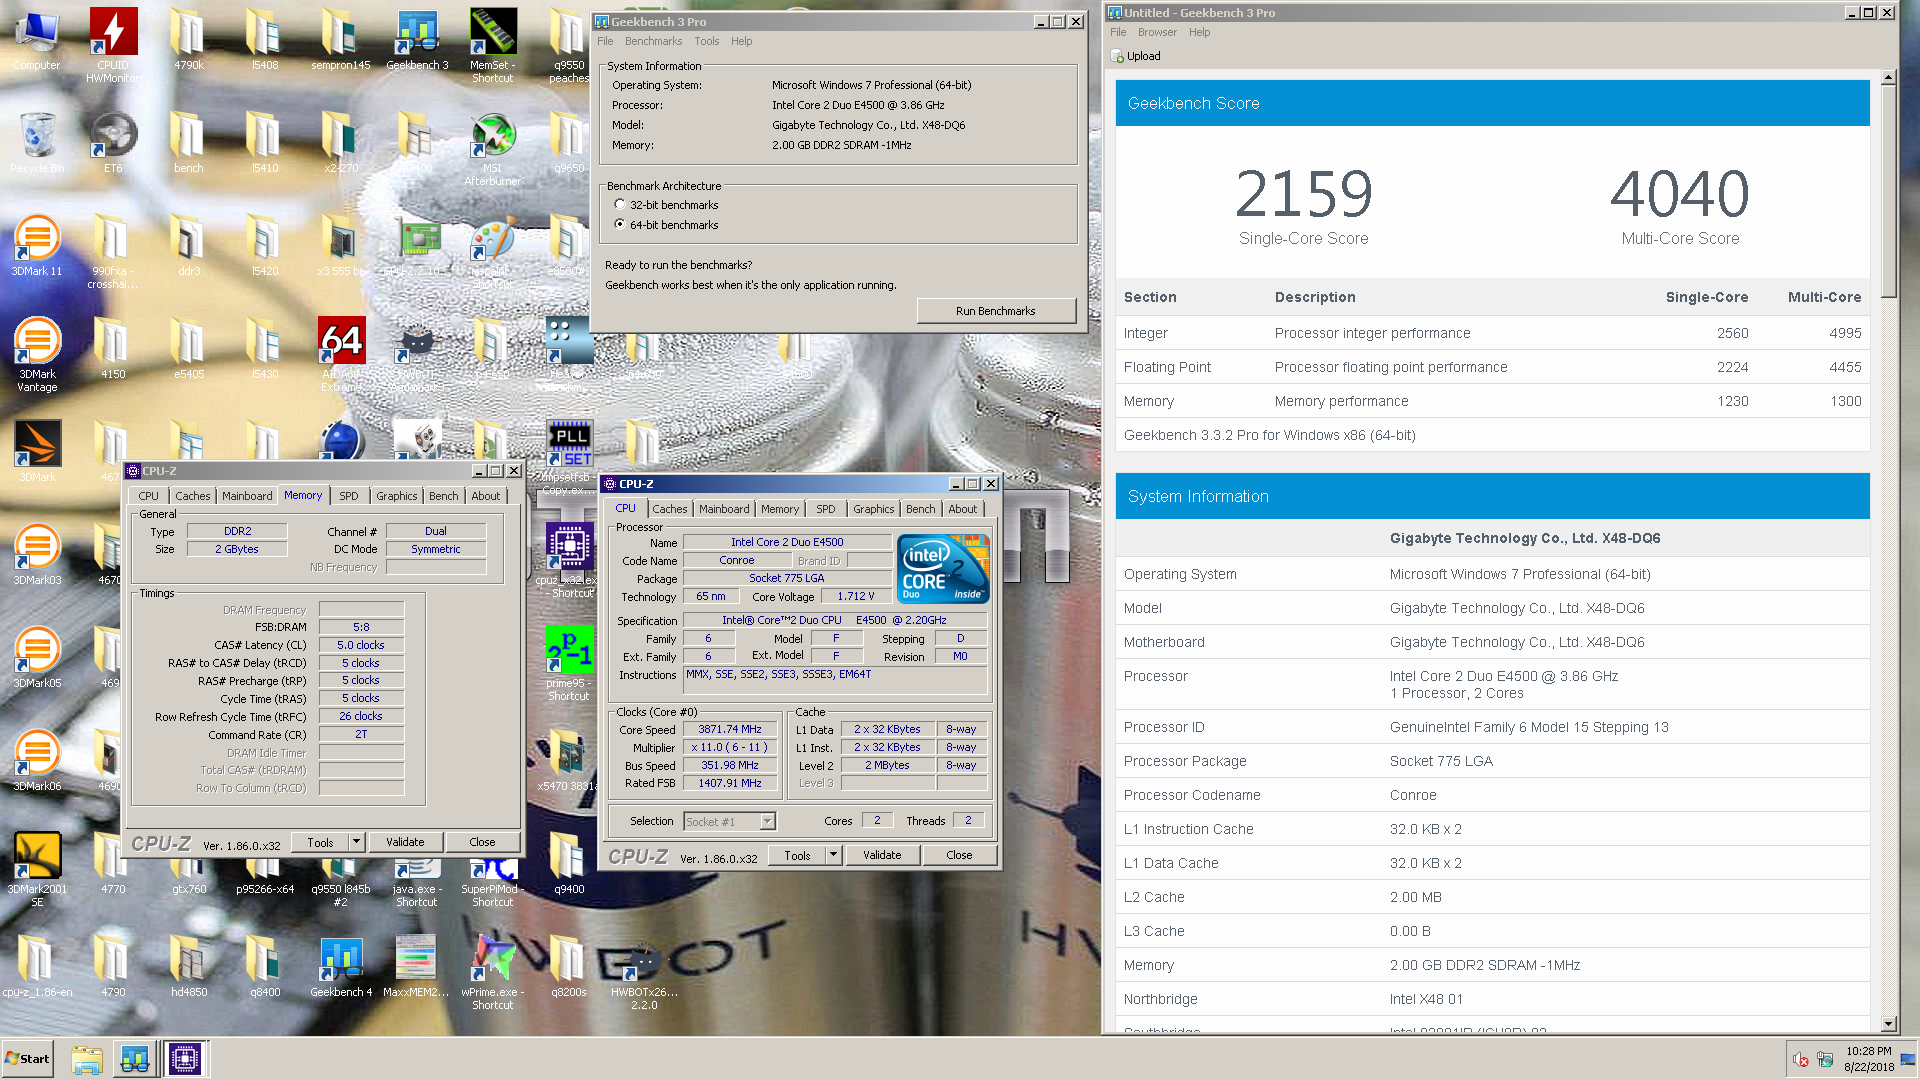Click the Windows Start button
Viewport: 1920px width, 1080px height.
coord(28,1059)
